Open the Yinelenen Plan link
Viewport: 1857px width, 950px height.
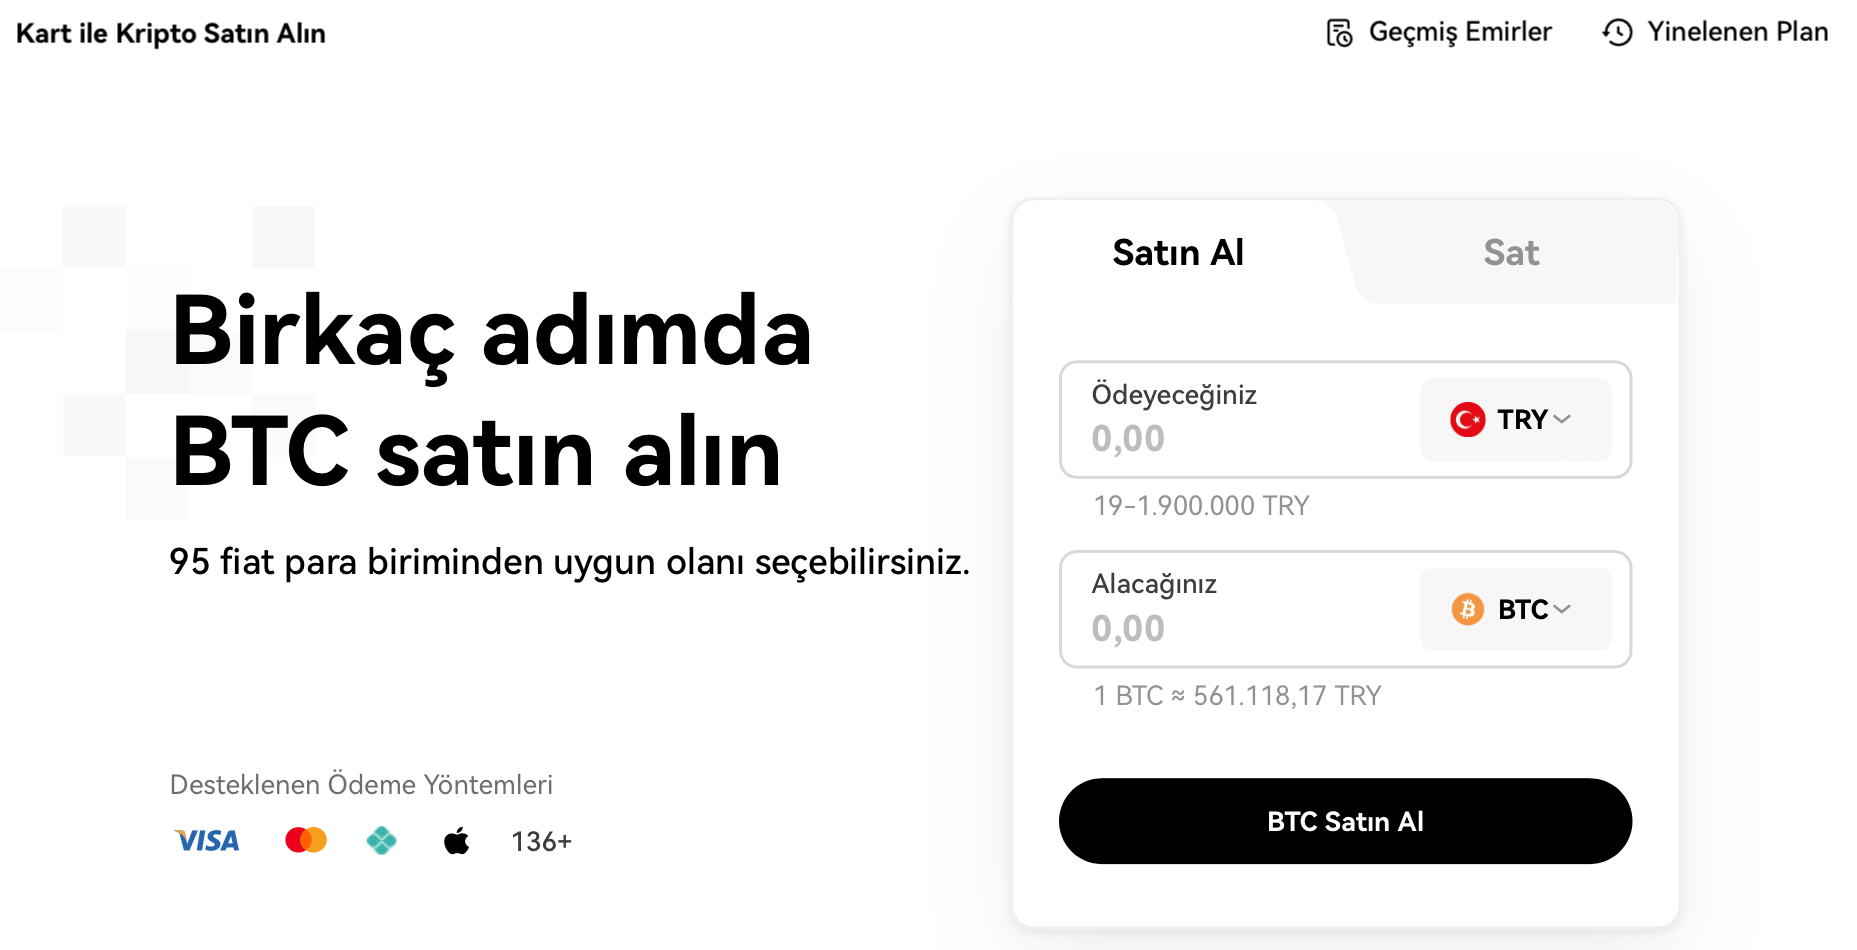tap(1715, 32)
